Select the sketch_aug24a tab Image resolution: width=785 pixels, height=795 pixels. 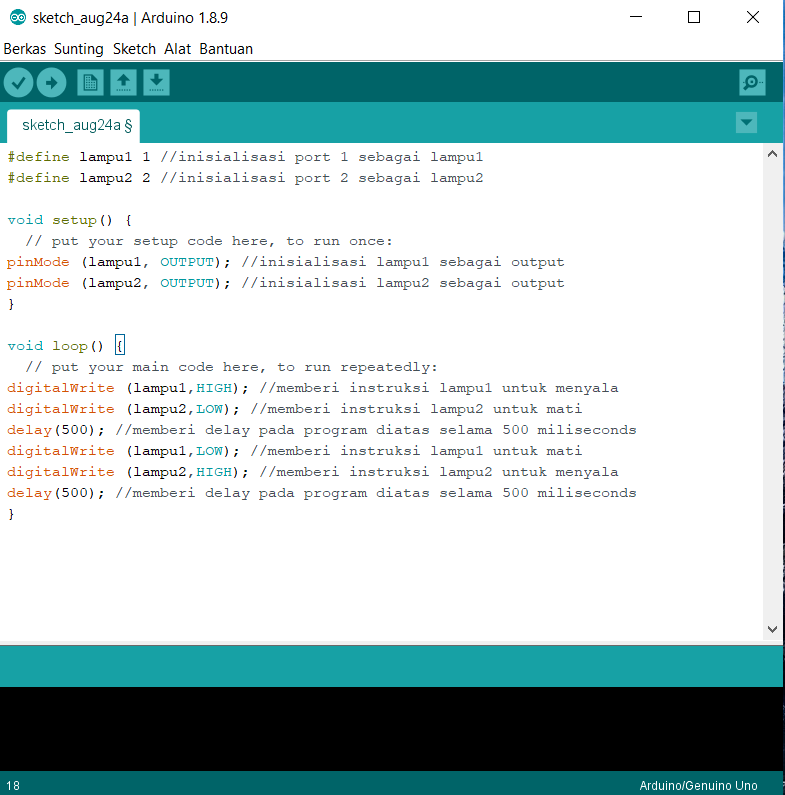click(74, 125)
